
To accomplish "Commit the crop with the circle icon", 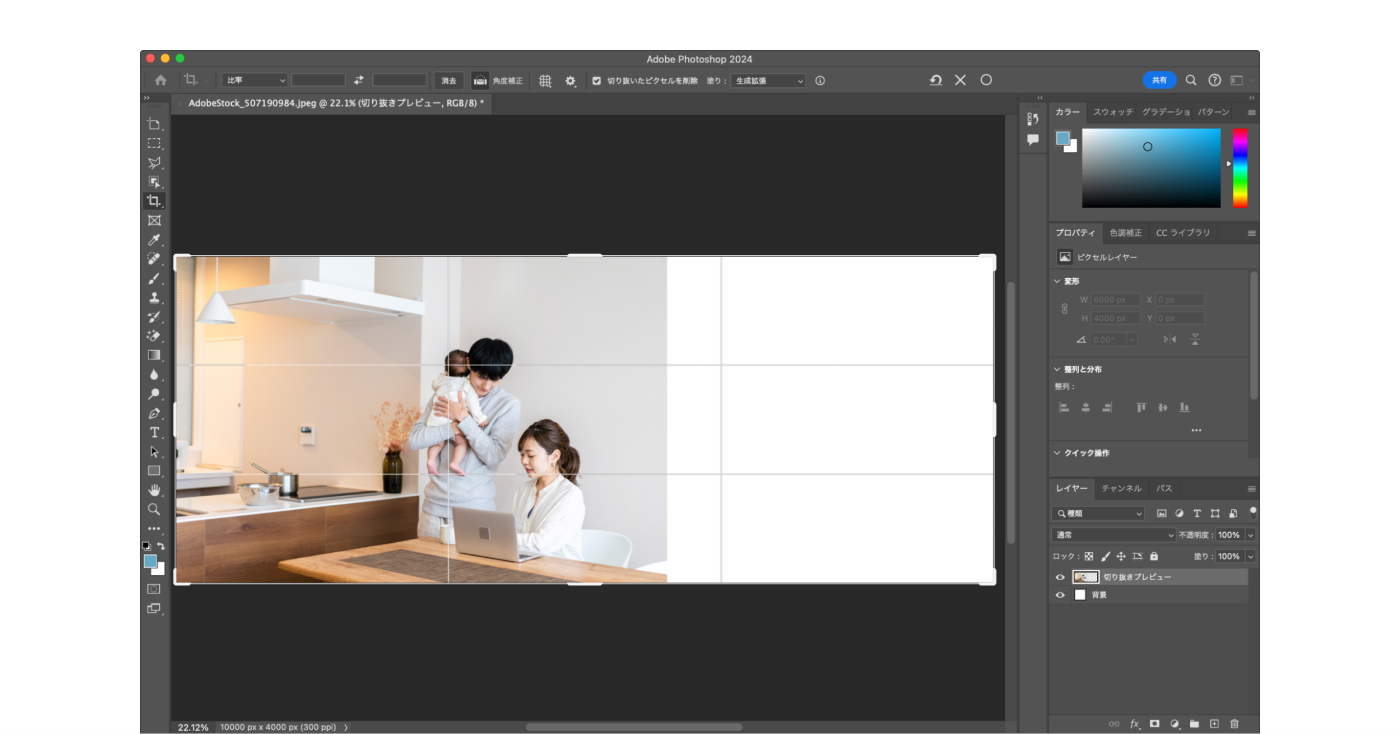I will pyautogui.click(x=986, y=80).
